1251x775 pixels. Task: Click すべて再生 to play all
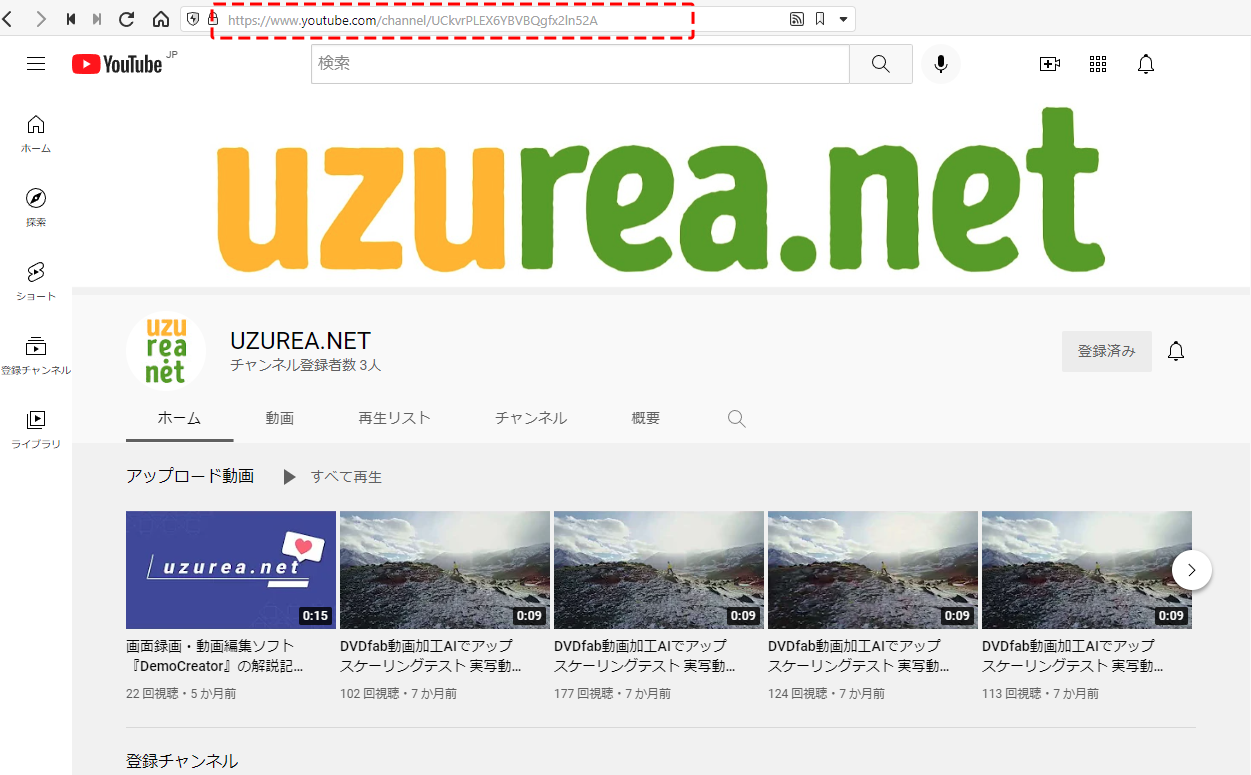(x=332, y=477)
